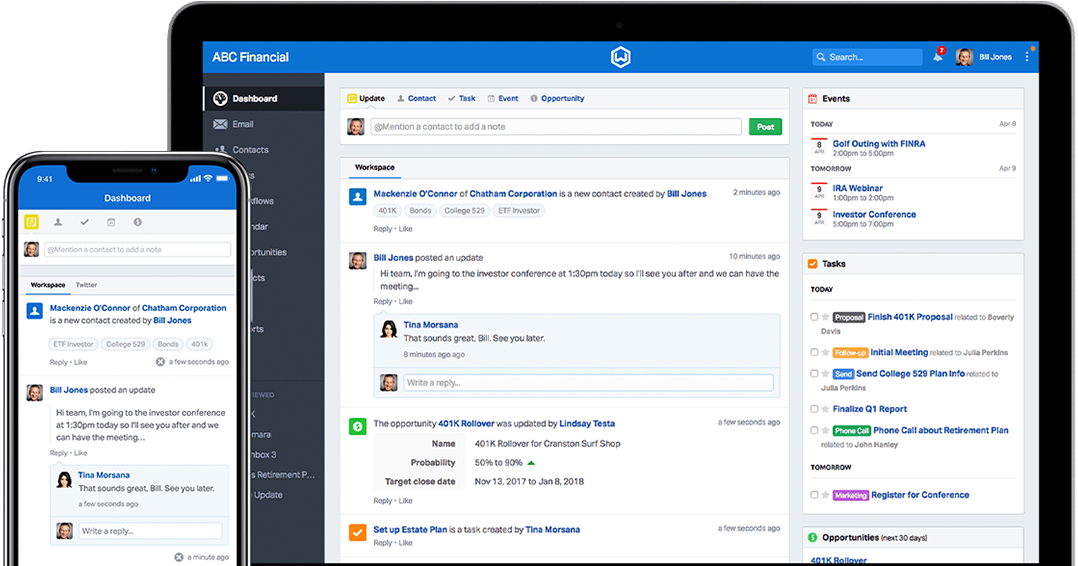Tap the phone's calendar event icon
1078x566 pixels.
click(111, 222)
